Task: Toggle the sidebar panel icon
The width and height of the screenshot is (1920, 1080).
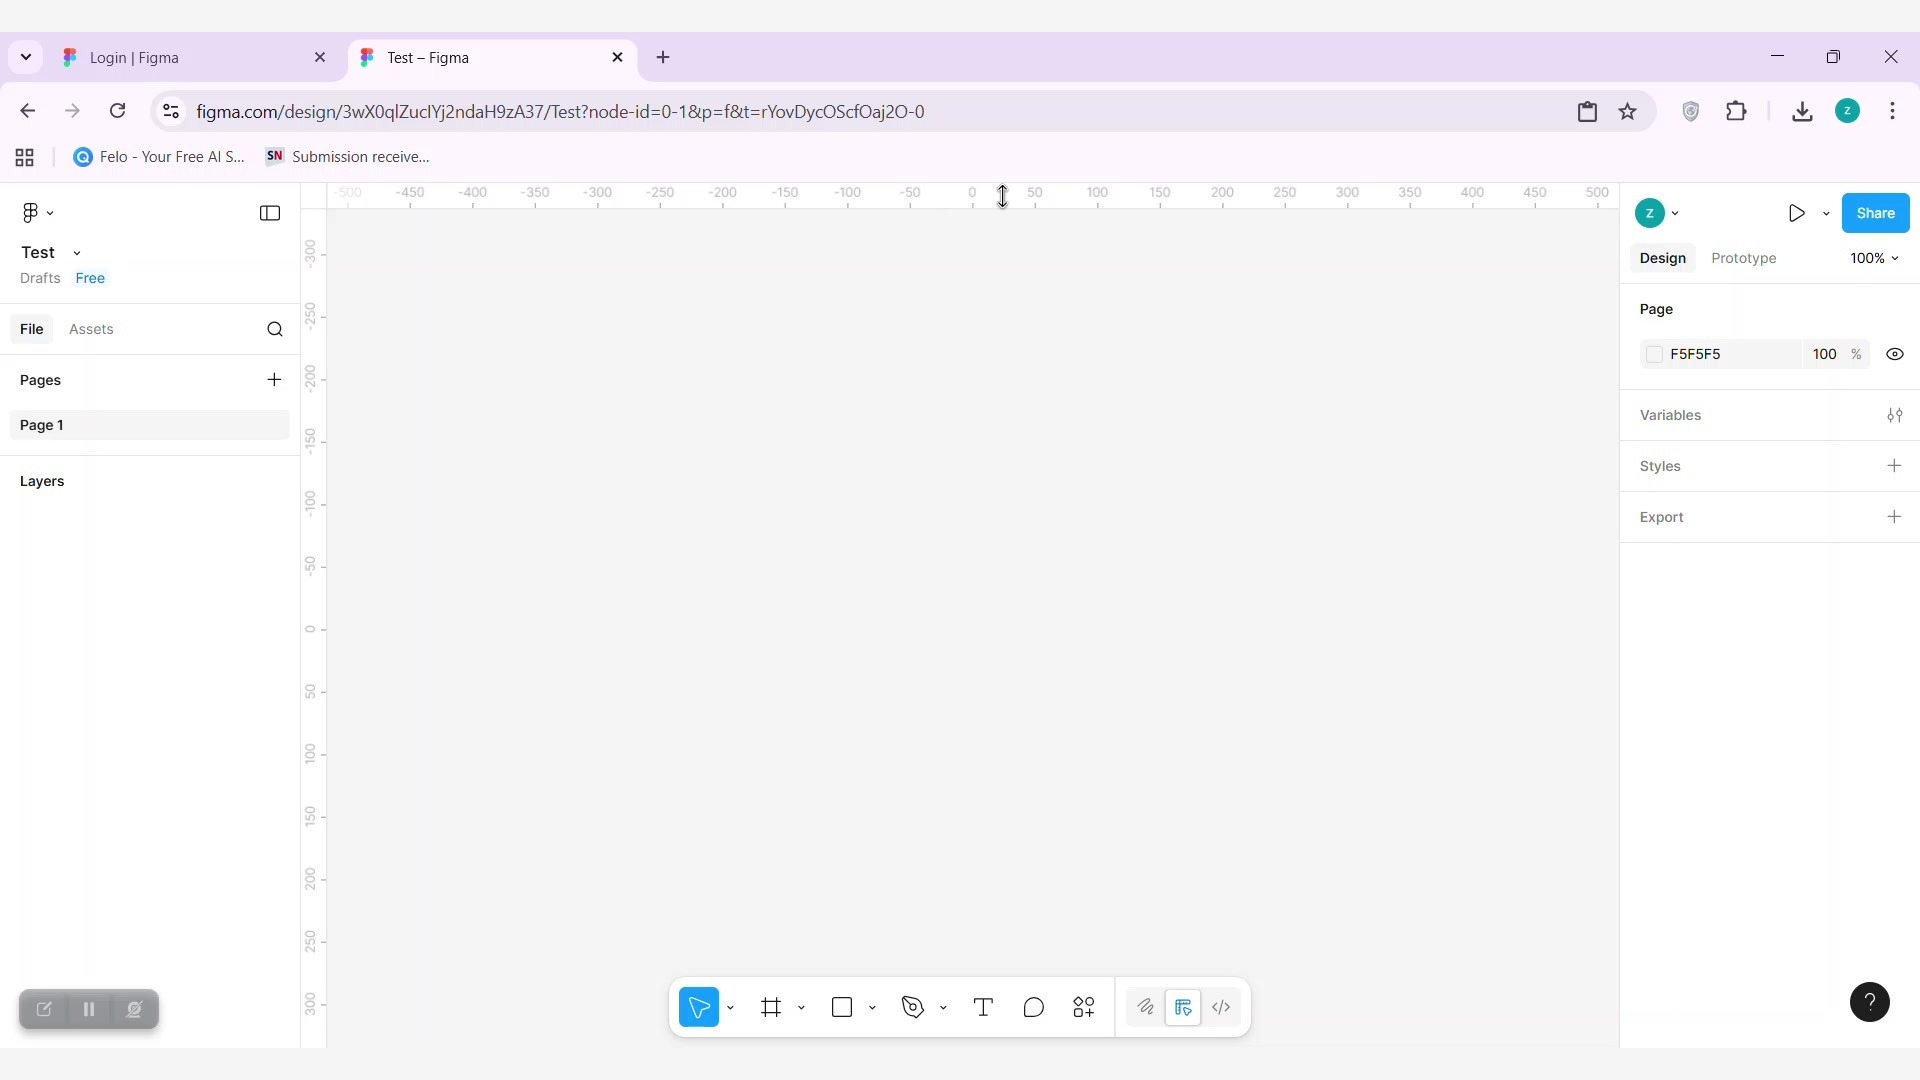Action: [270, 213]
